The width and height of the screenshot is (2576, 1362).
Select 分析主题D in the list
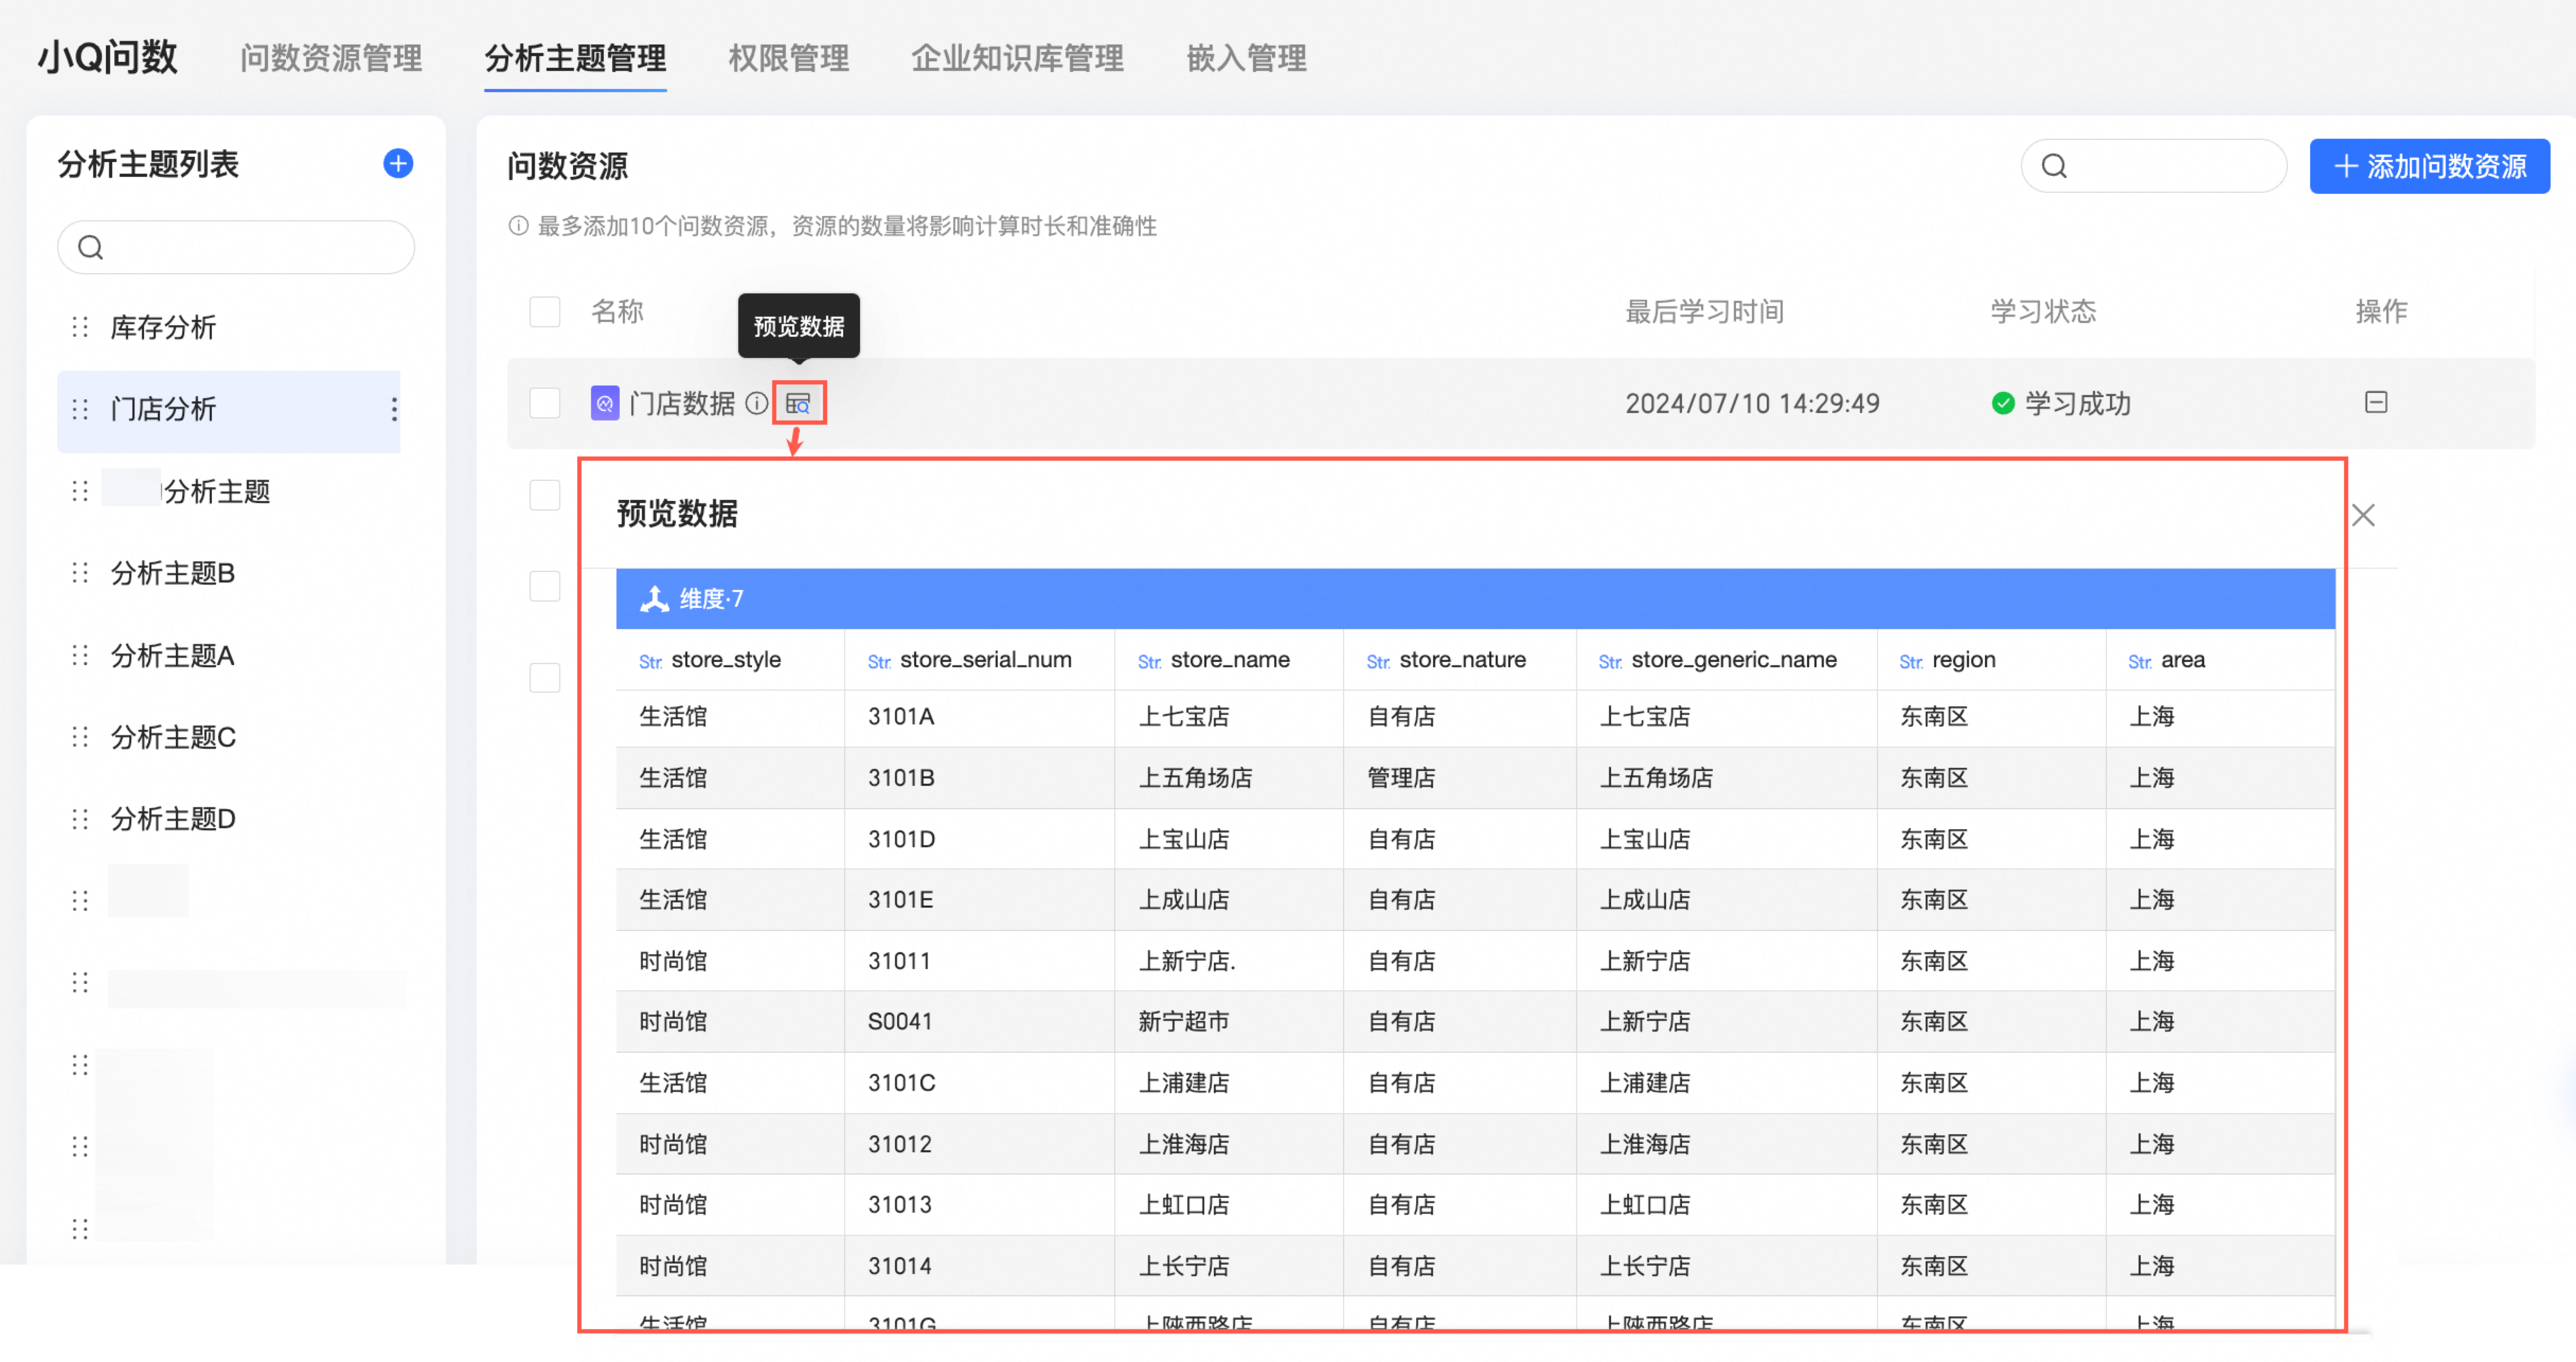(x=173, y=819)
